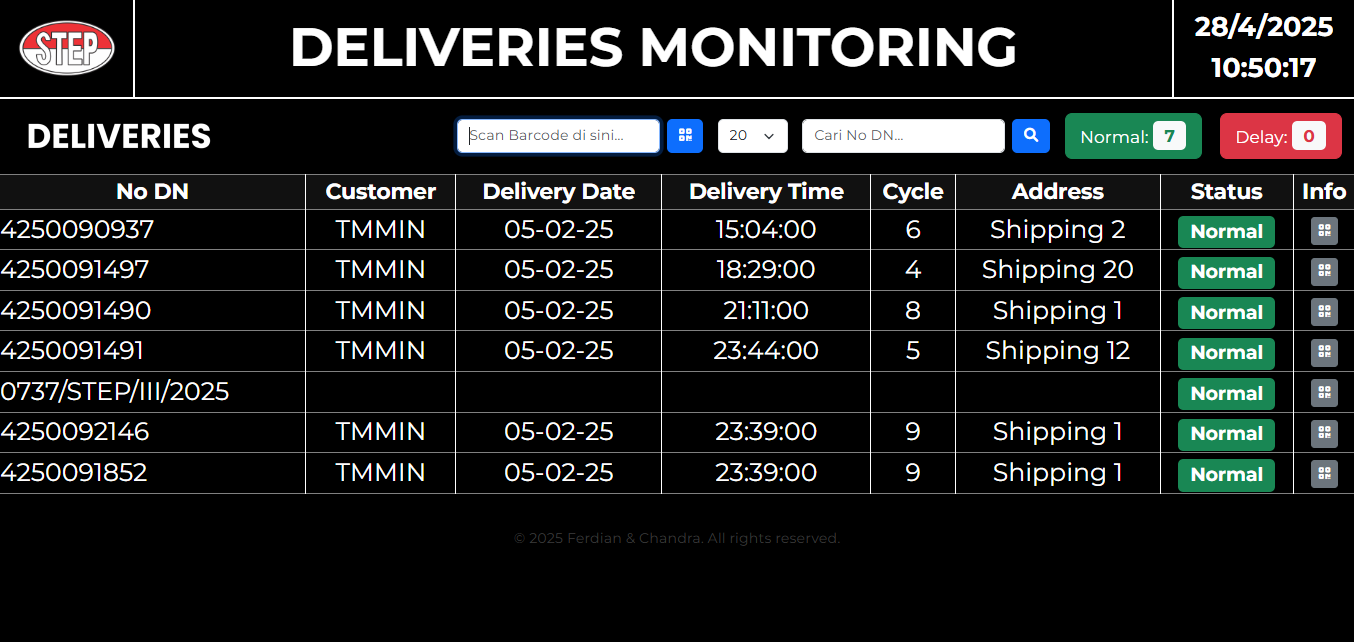Click the Delay: 0 counter badge

tap(1280, 135)
